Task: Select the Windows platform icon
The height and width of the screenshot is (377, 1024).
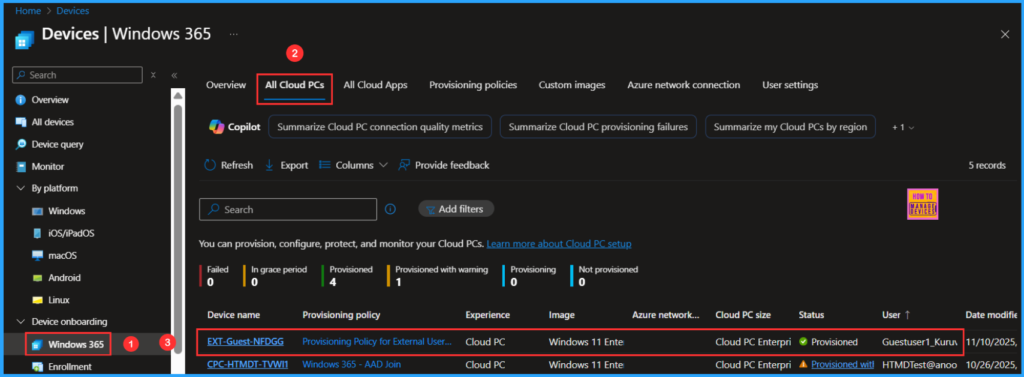Action: click(x=37, y=212)
